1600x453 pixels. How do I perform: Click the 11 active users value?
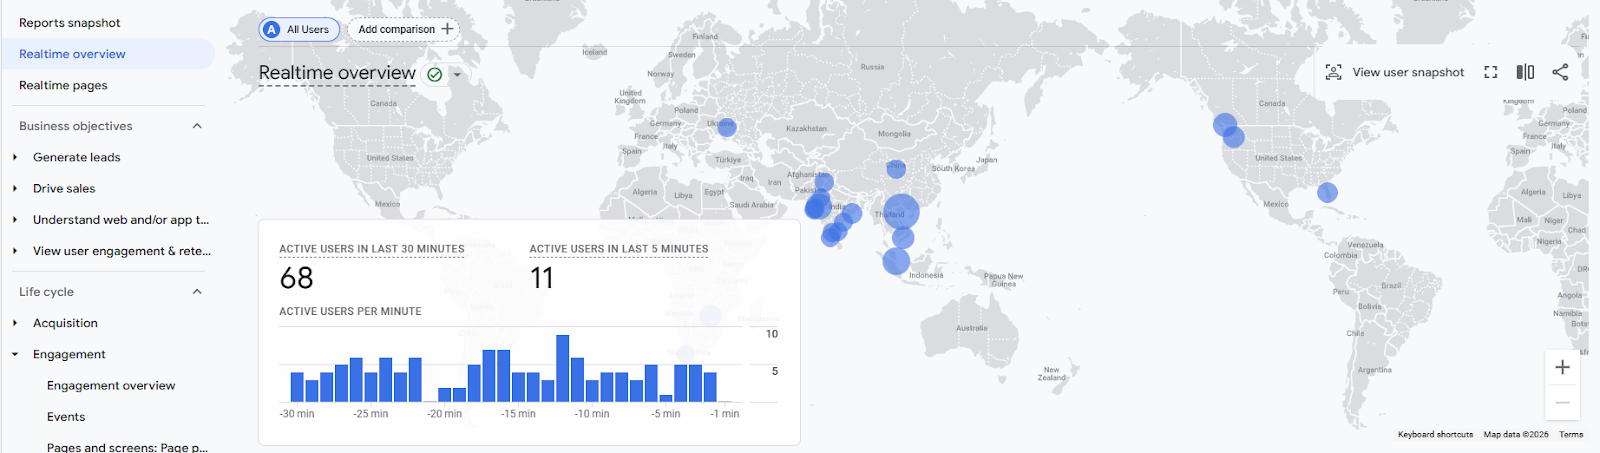pyautogui.click(x=542, y=278)
